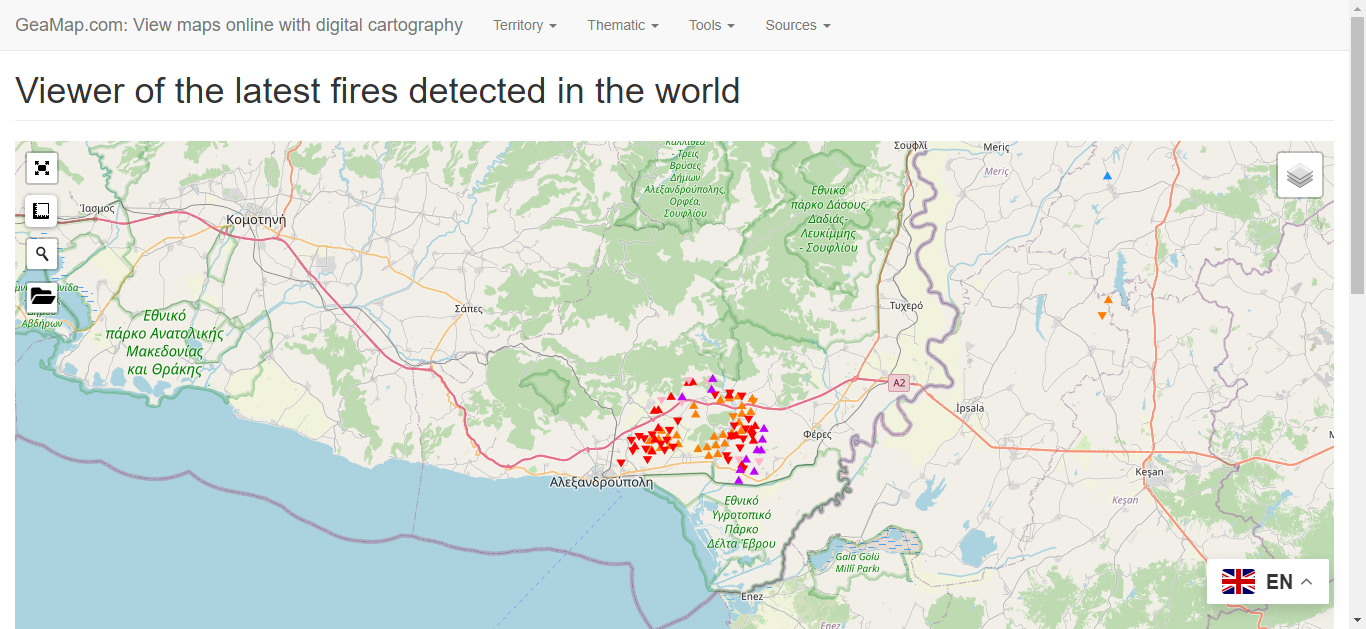Toggle fullscreen map view
Image resolution: width=1366 pixels, height=629 pixels.
(42, 168)
